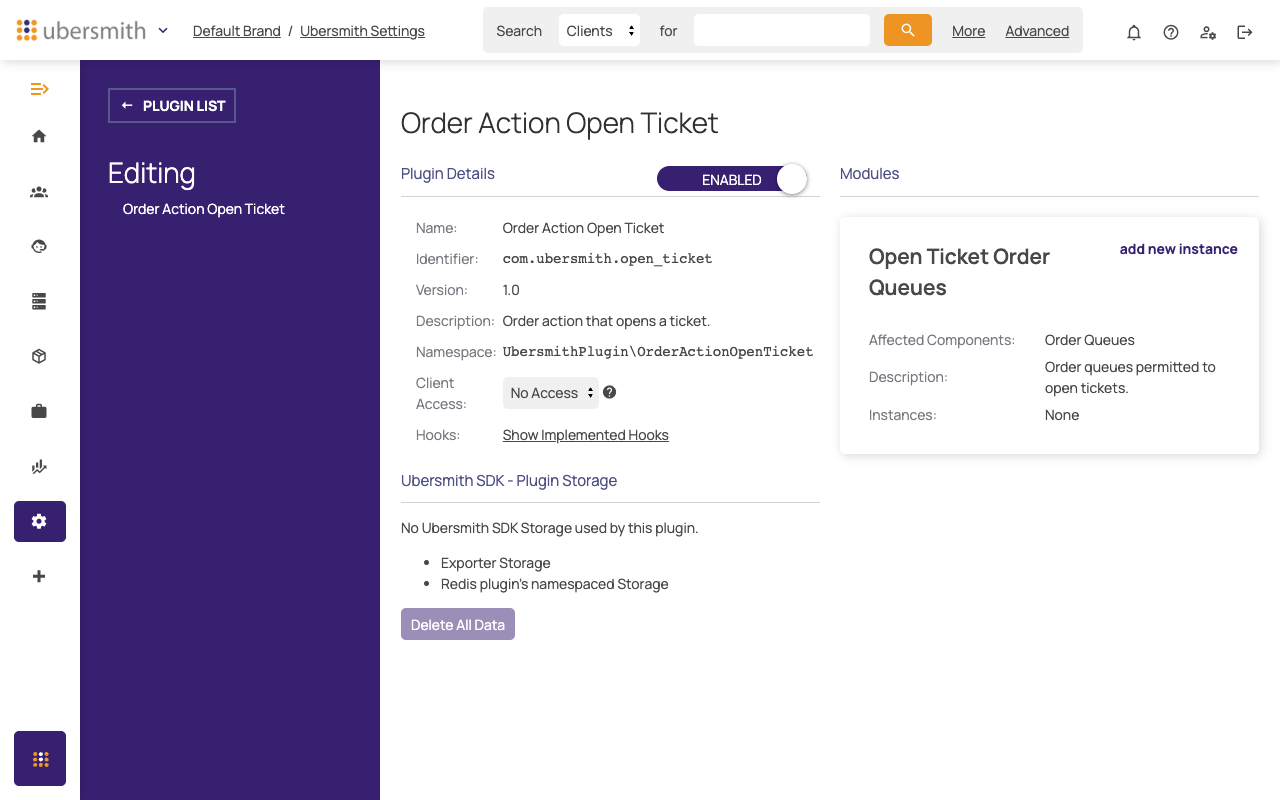Viewport: 1280px width, 800px height.
Task: Go back to PLUGIN LIST
Action: (172, 105)
